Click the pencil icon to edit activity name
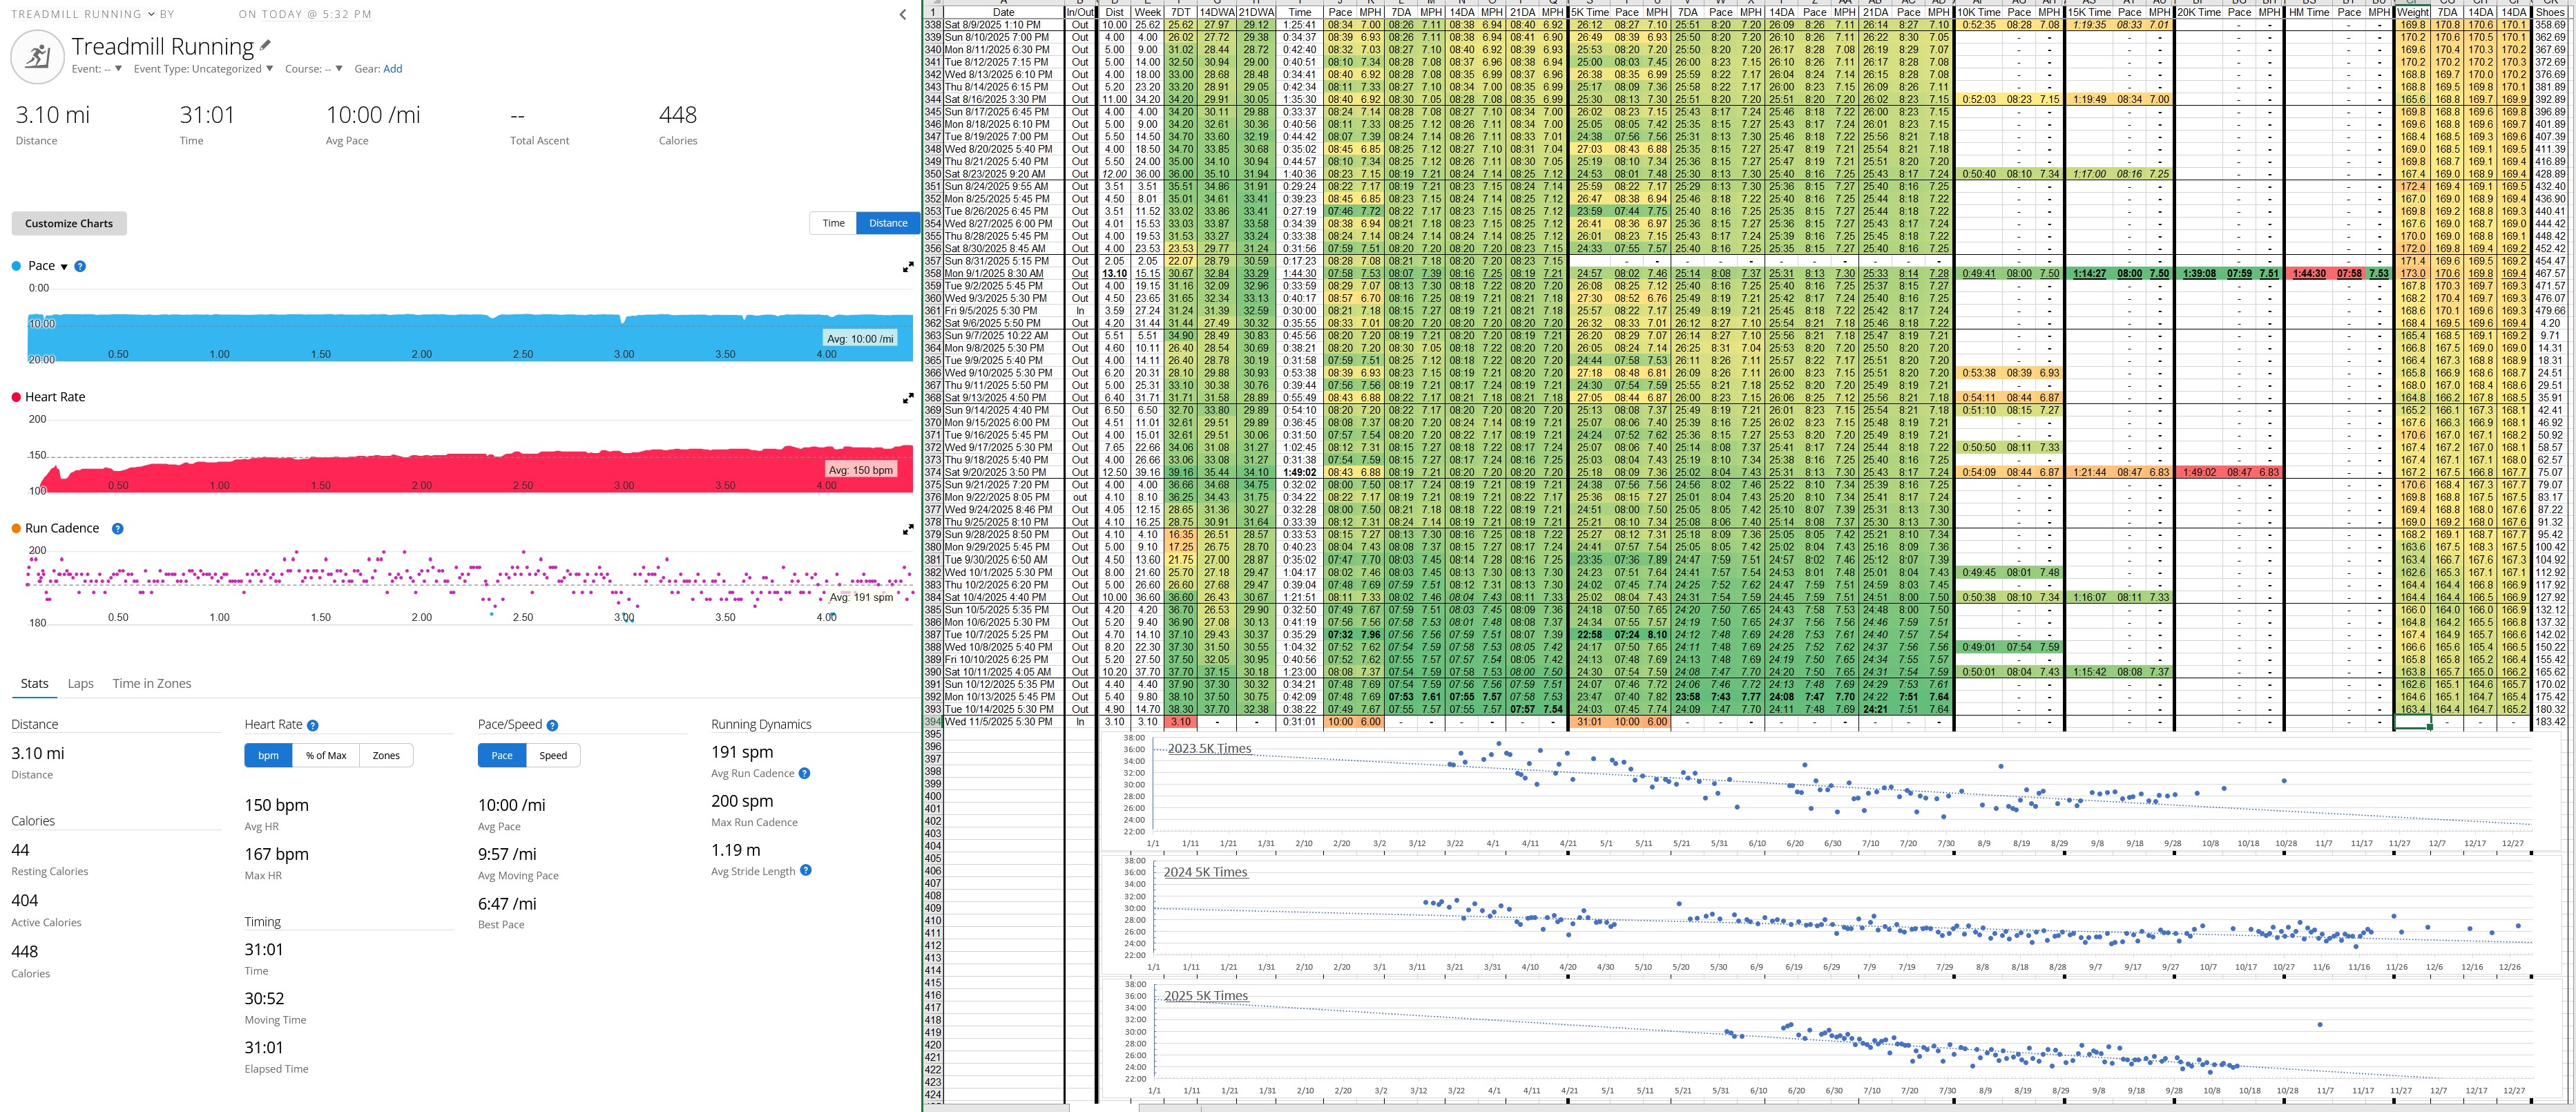Image resolution: width=2576 pixels, height=1112 pixels. pos(265,45)
